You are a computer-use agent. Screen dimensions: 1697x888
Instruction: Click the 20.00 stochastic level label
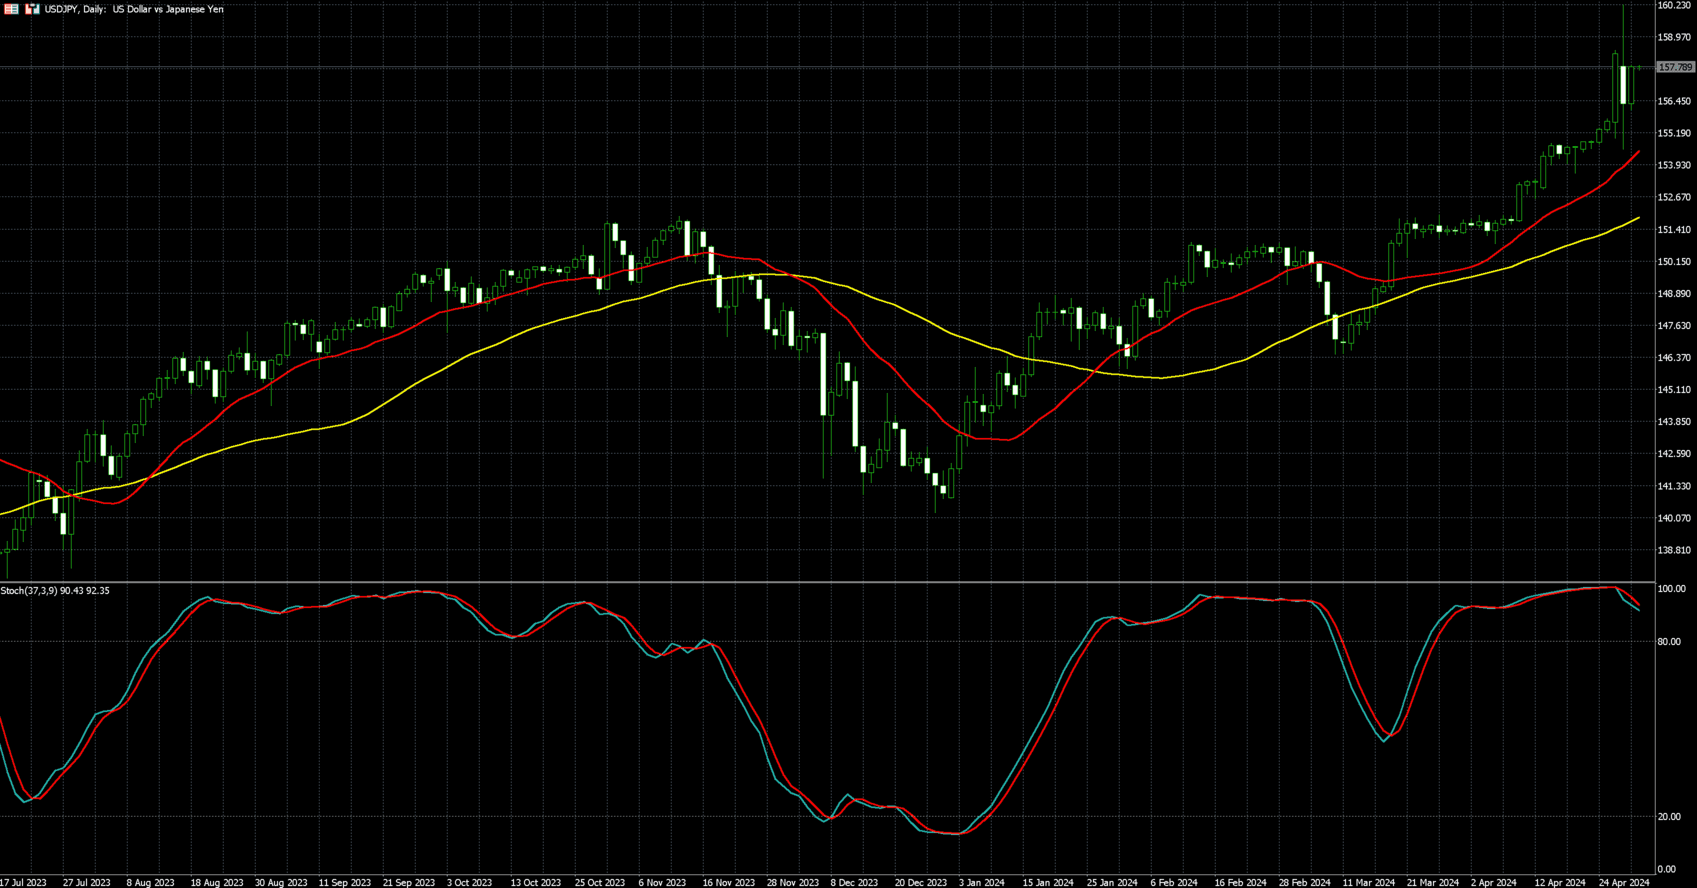(1669, 817)
